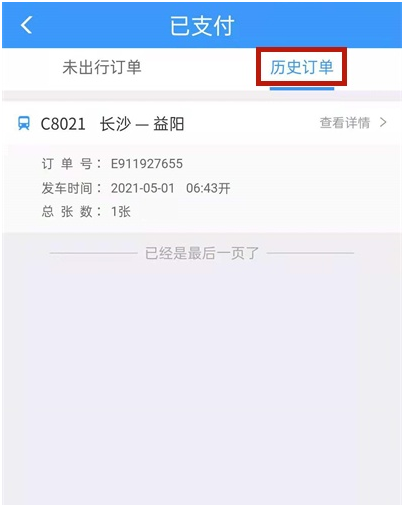Click the departure time 06:43开

pos(208,188)
